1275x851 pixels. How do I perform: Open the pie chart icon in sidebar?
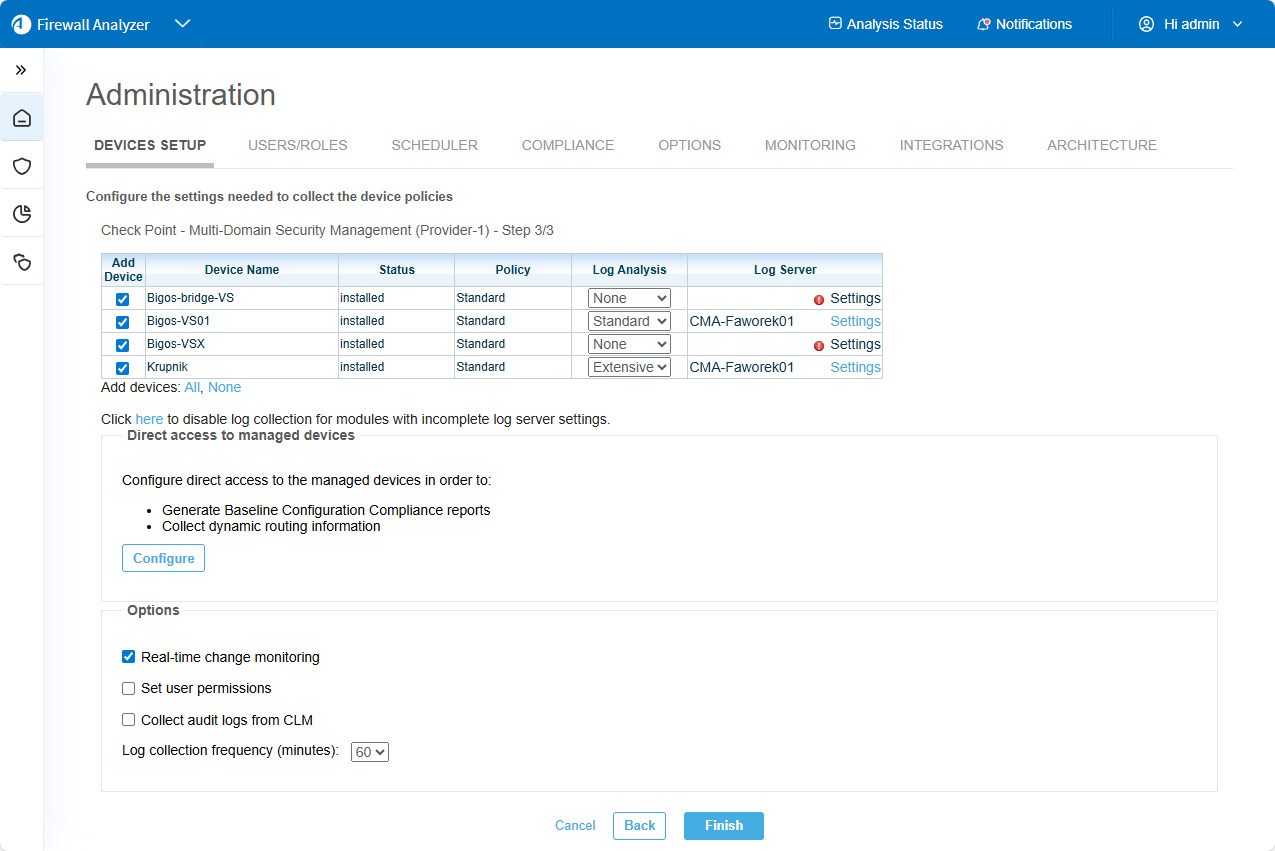click(x=21, y=214)
